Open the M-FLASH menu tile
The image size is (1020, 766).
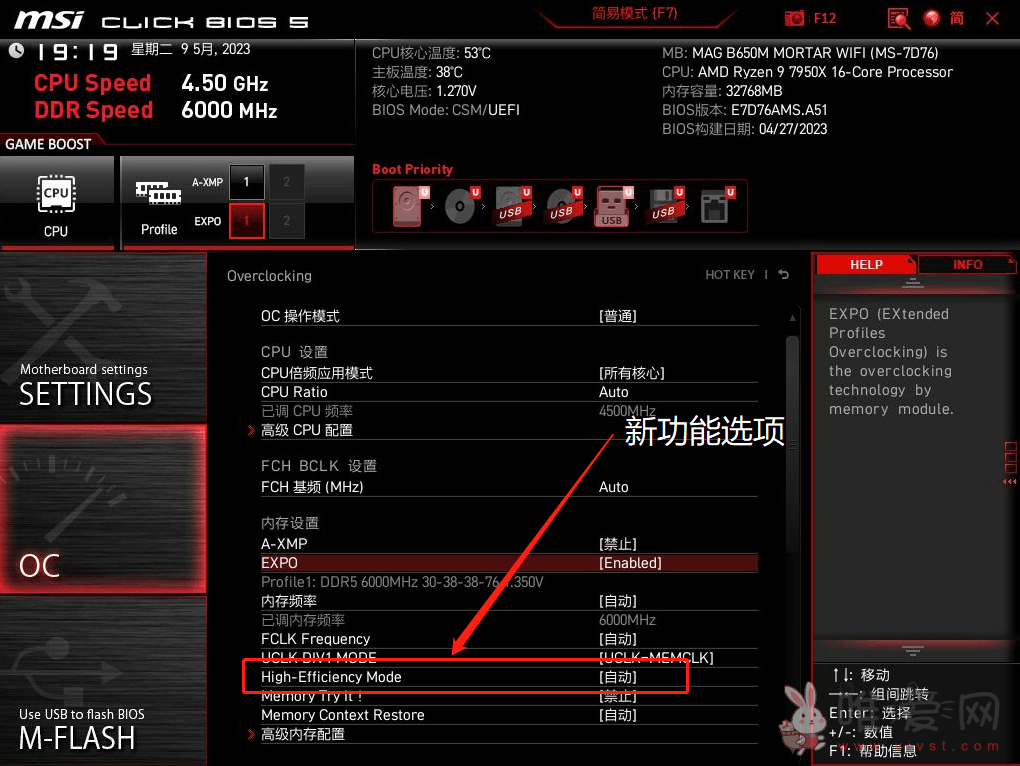coord(103,681)
